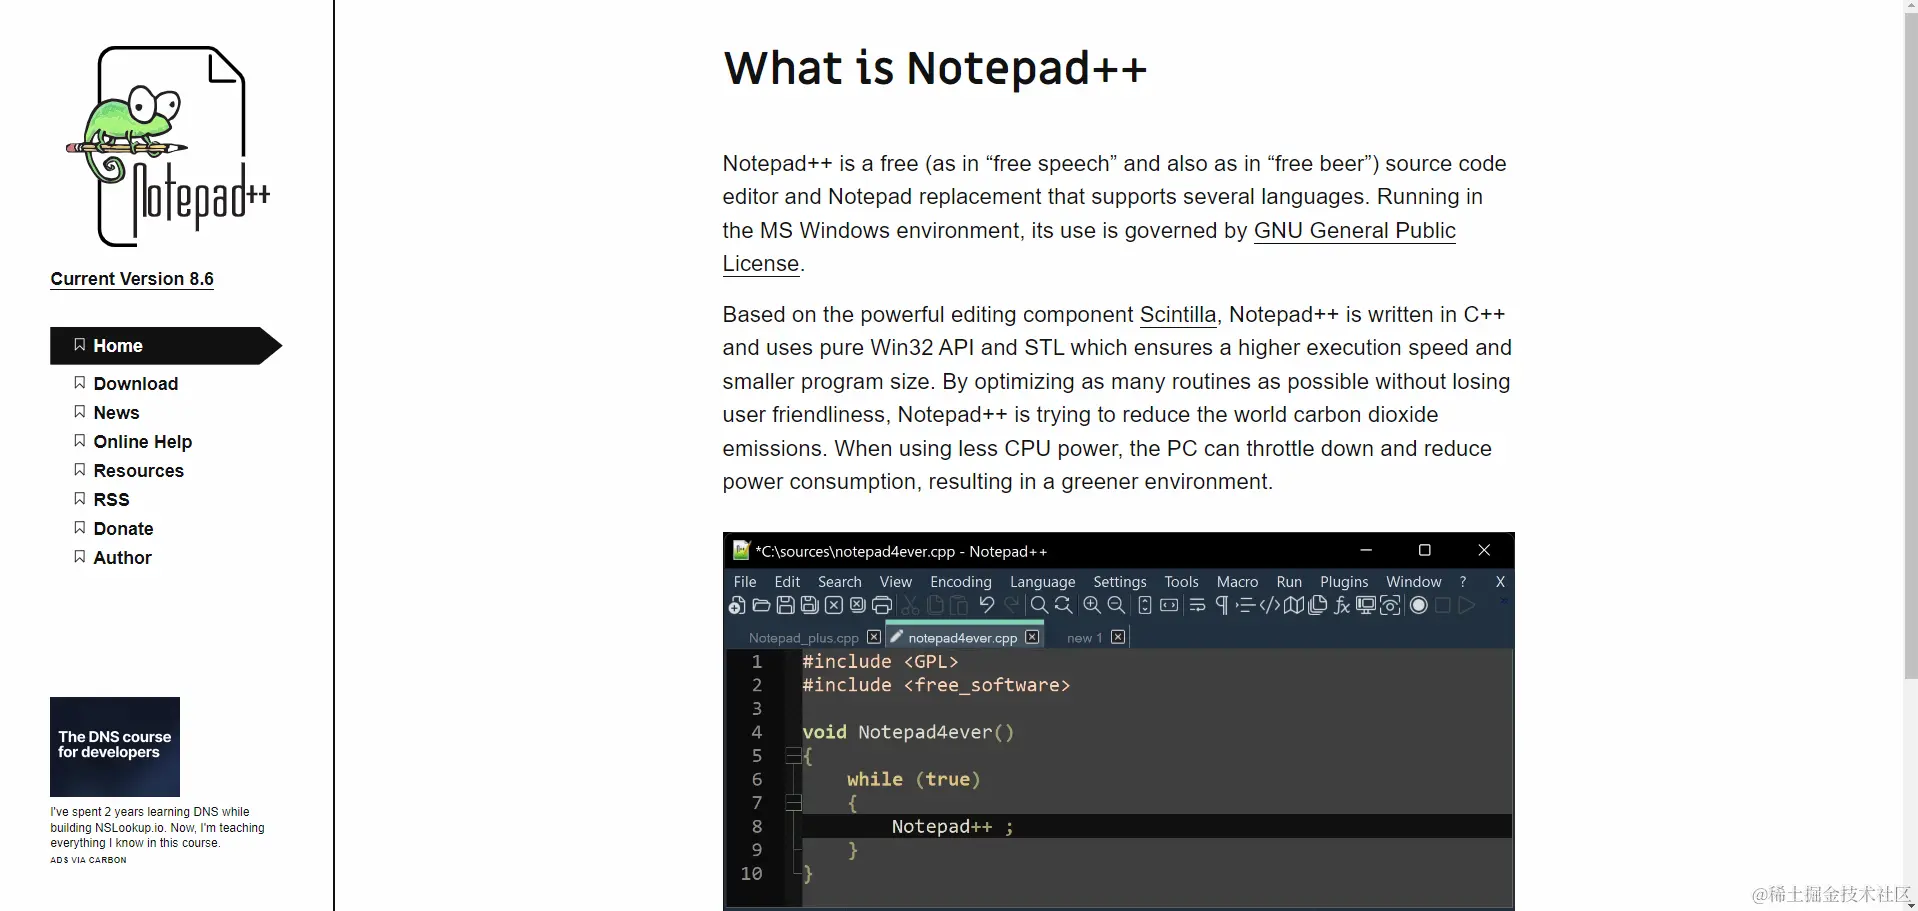Click the Record Macro circle icon
Screen dimensions: 1918x911
click(x=1418, y=605)
